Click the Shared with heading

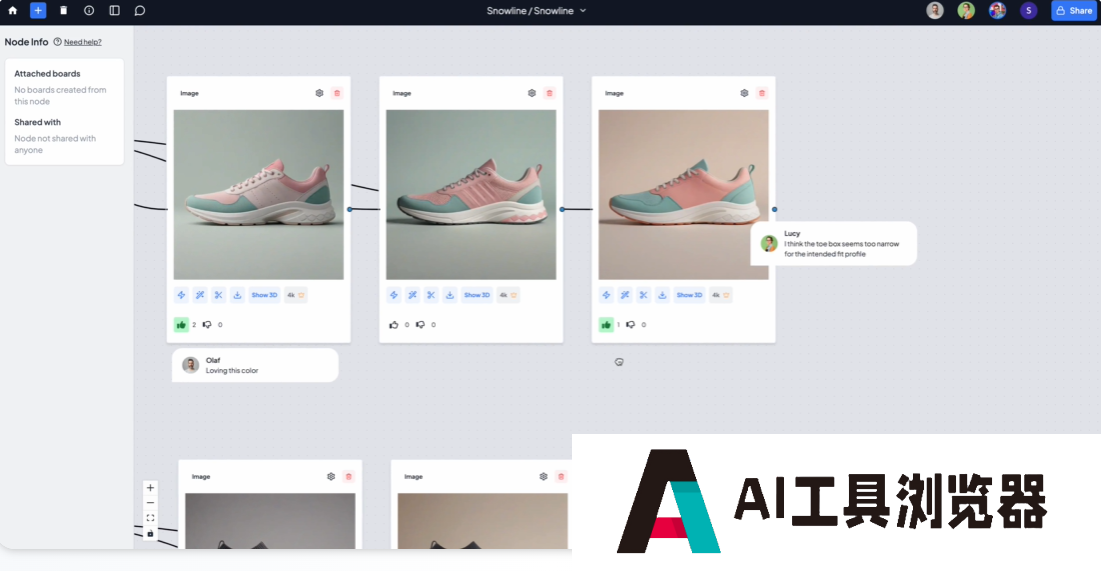click(37, 122)
